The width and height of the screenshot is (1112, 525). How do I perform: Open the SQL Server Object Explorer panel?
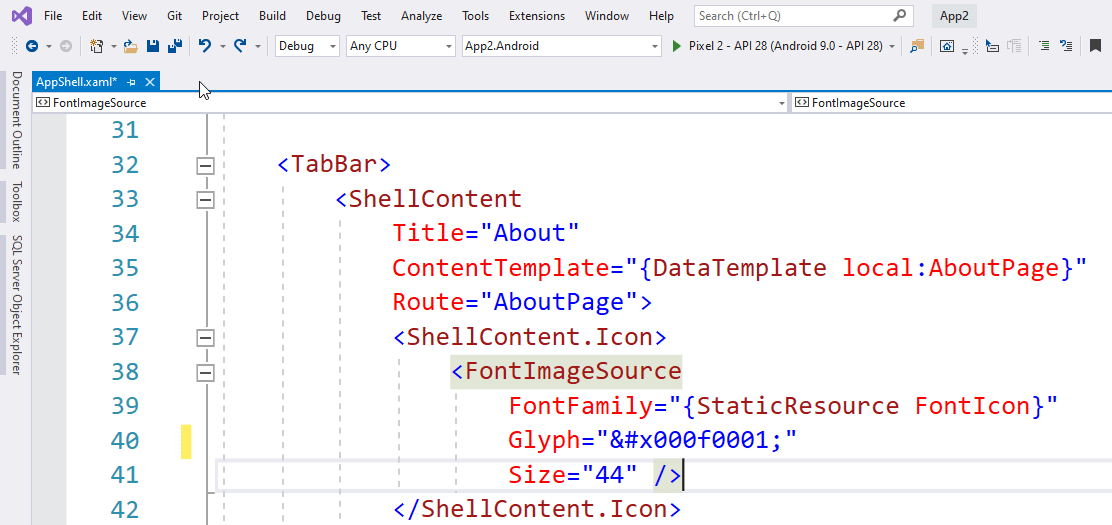point(16,305)
